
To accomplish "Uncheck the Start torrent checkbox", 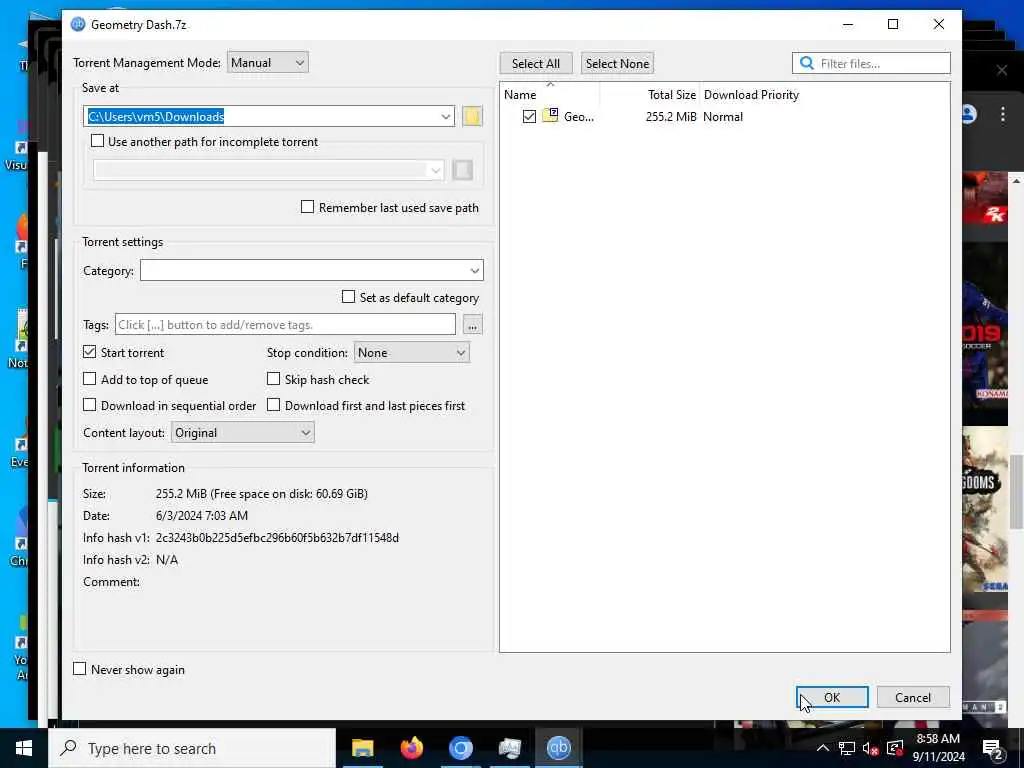I will pos(89,352).
